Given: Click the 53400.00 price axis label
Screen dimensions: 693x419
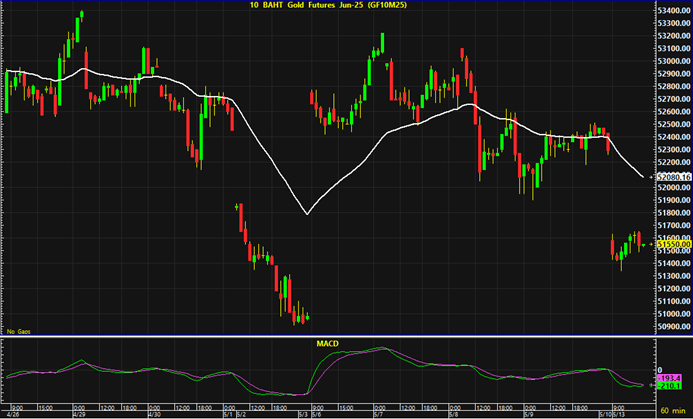Looking at the screenshot, I should tap(671, 10).
